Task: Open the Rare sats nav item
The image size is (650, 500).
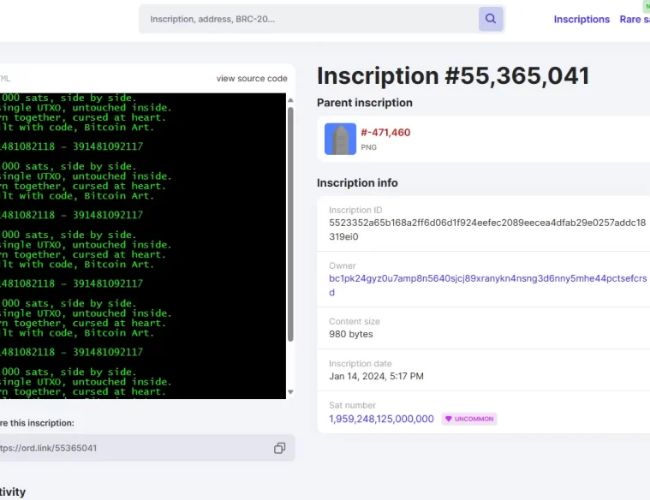Action: click(x=635, y=19)
